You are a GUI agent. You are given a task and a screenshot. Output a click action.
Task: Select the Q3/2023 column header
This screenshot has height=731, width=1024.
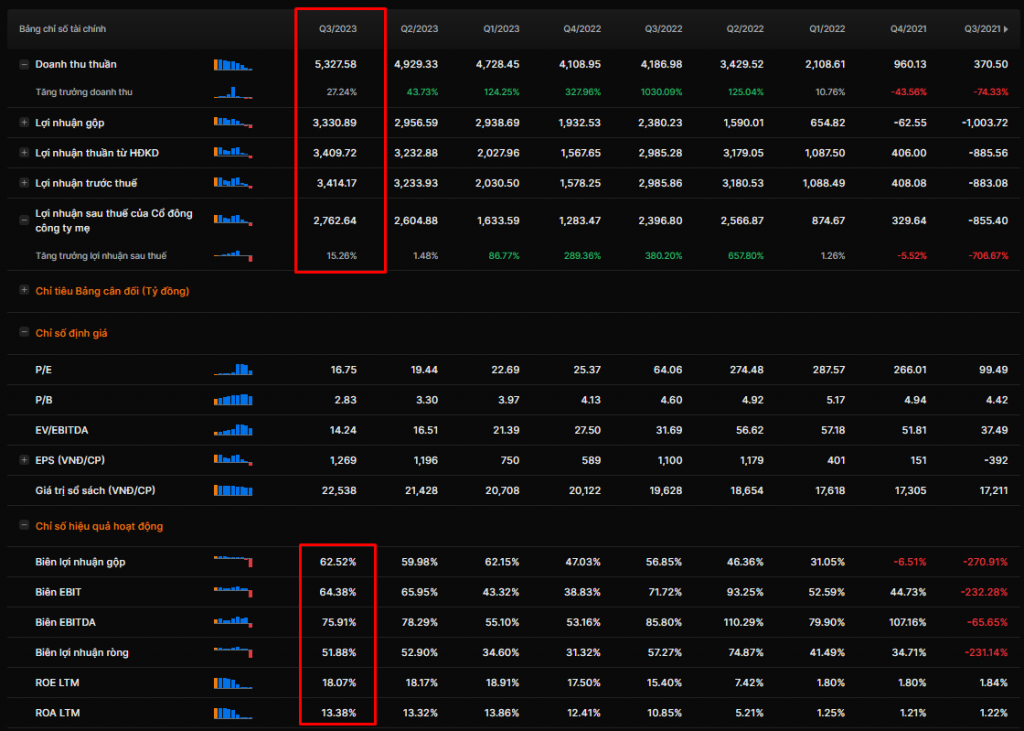point(339,29)
